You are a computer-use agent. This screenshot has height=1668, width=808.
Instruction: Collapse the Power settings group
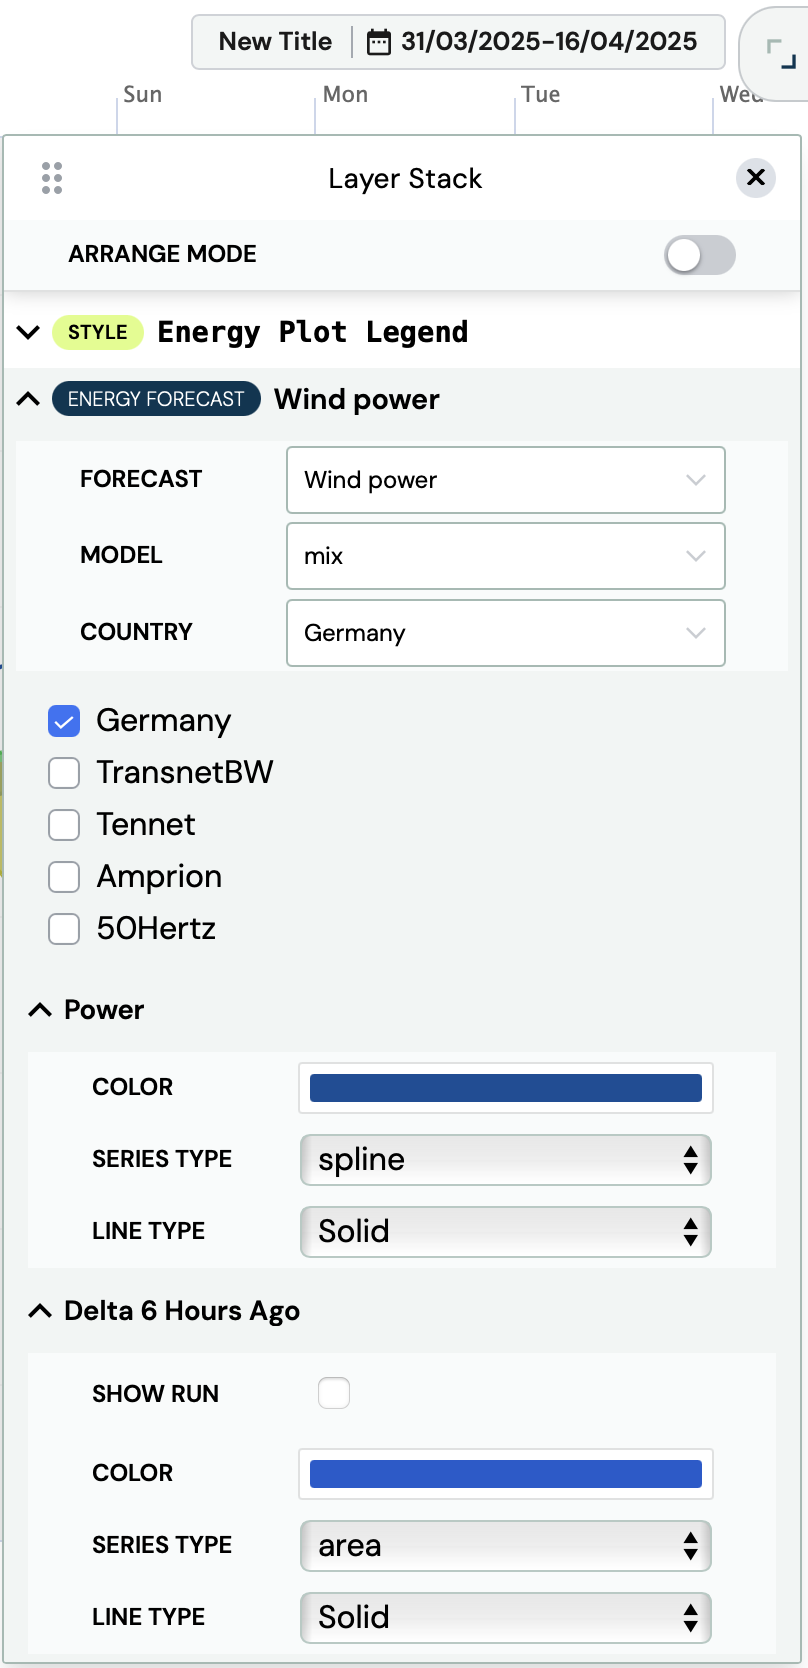[x=40, y=1010]
